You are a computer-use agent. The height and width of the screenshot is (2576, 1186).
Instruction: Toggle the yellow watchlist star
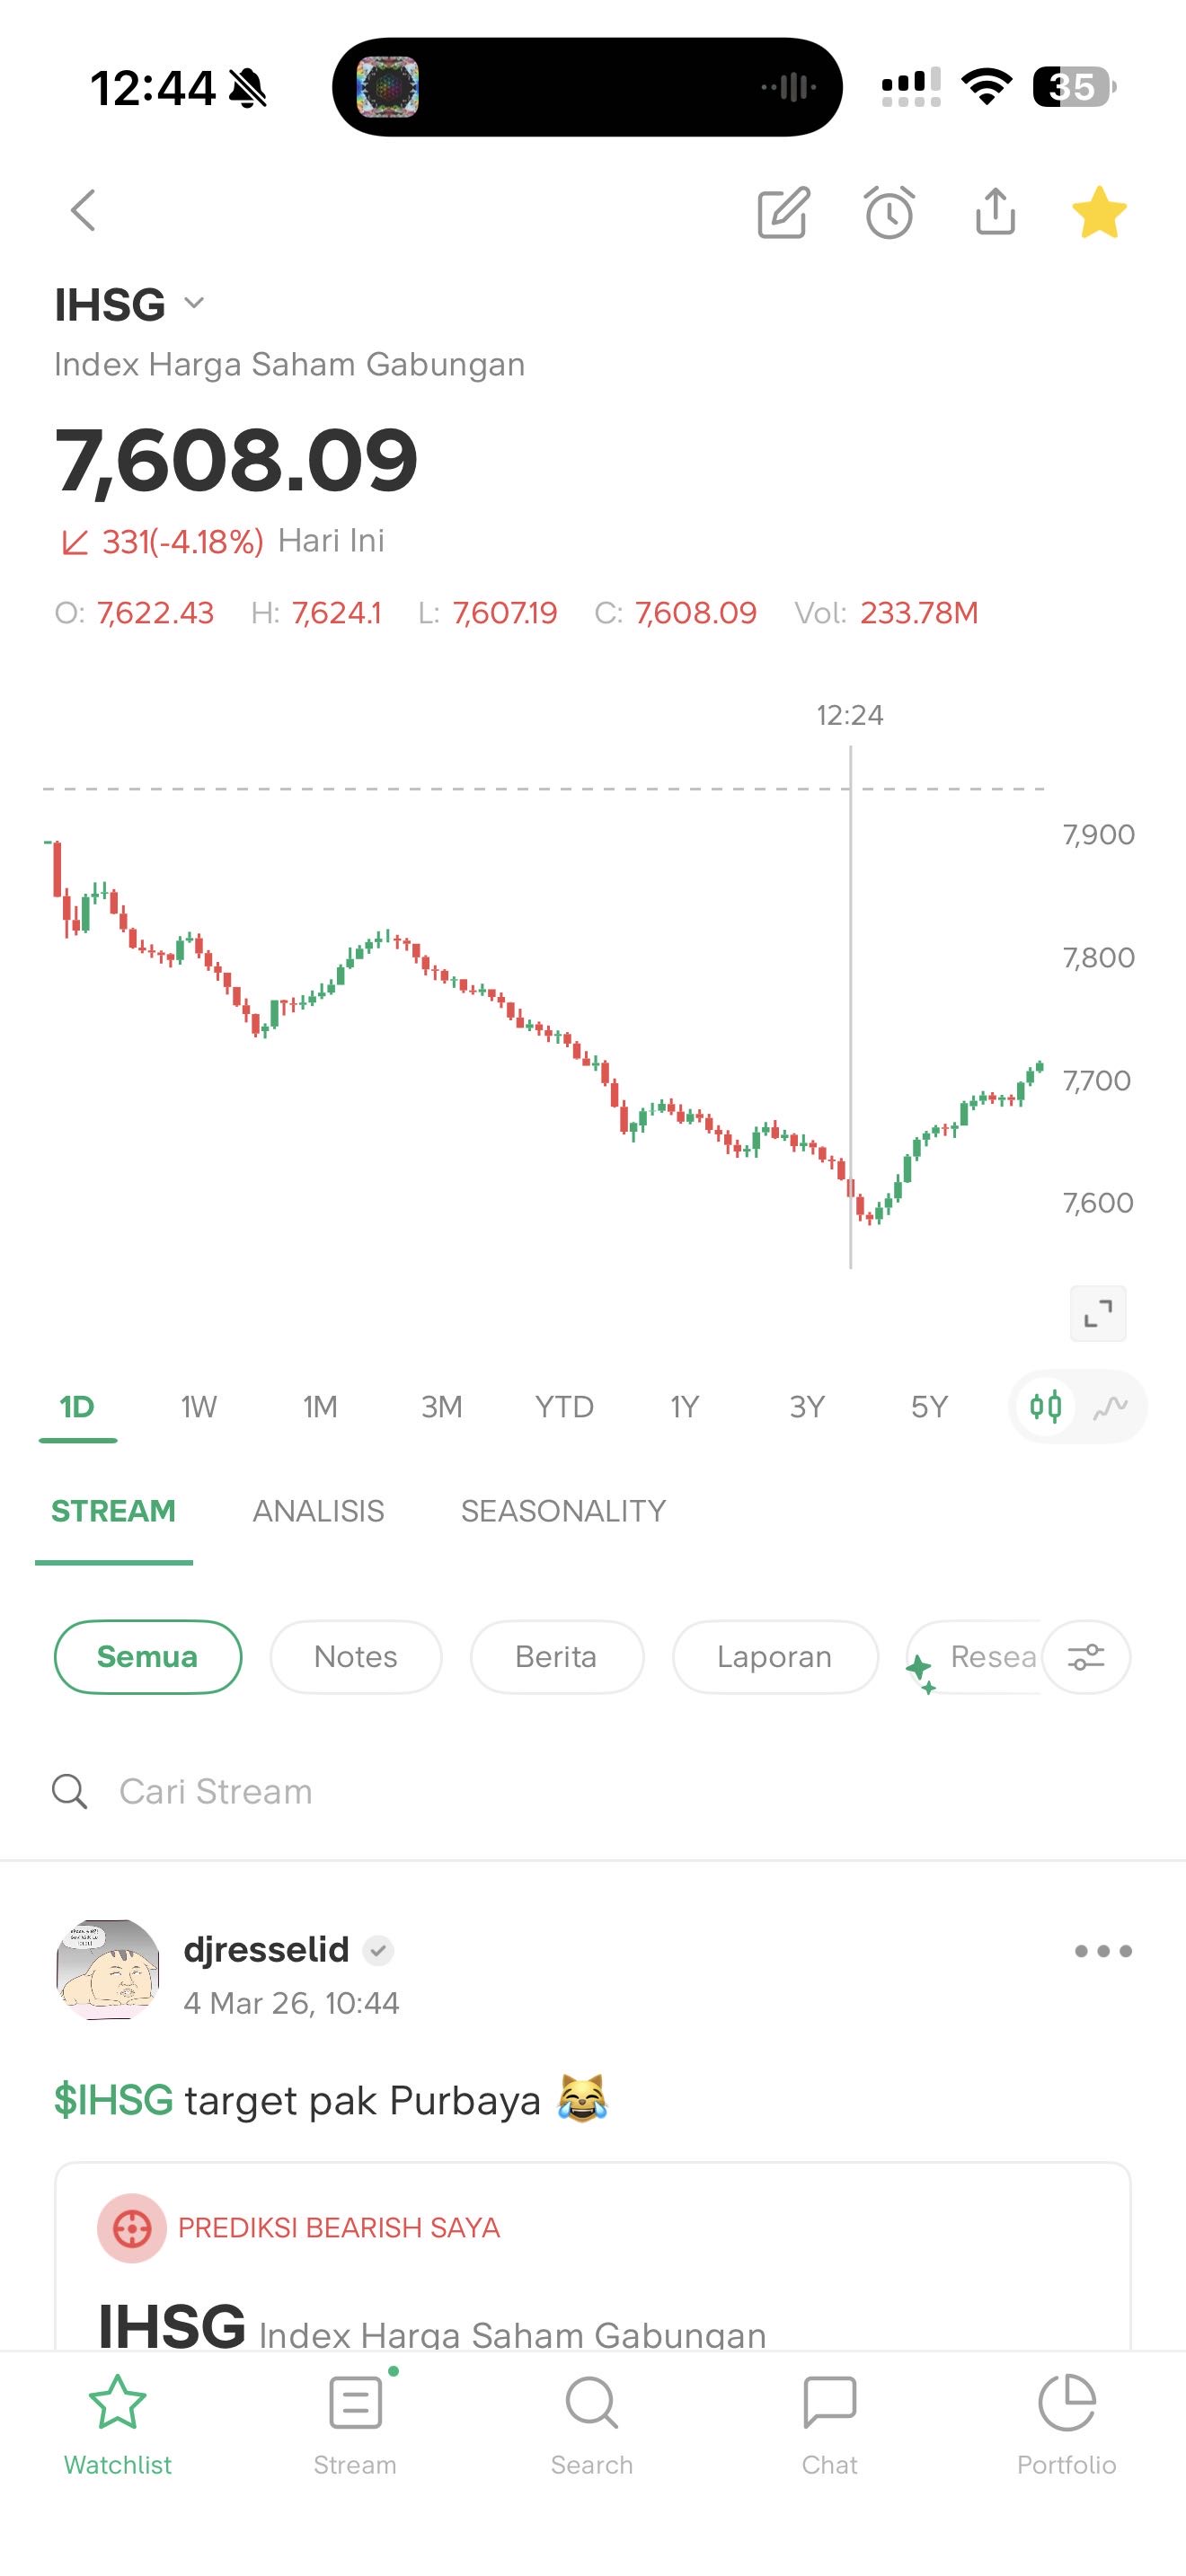pos(1099,212)
